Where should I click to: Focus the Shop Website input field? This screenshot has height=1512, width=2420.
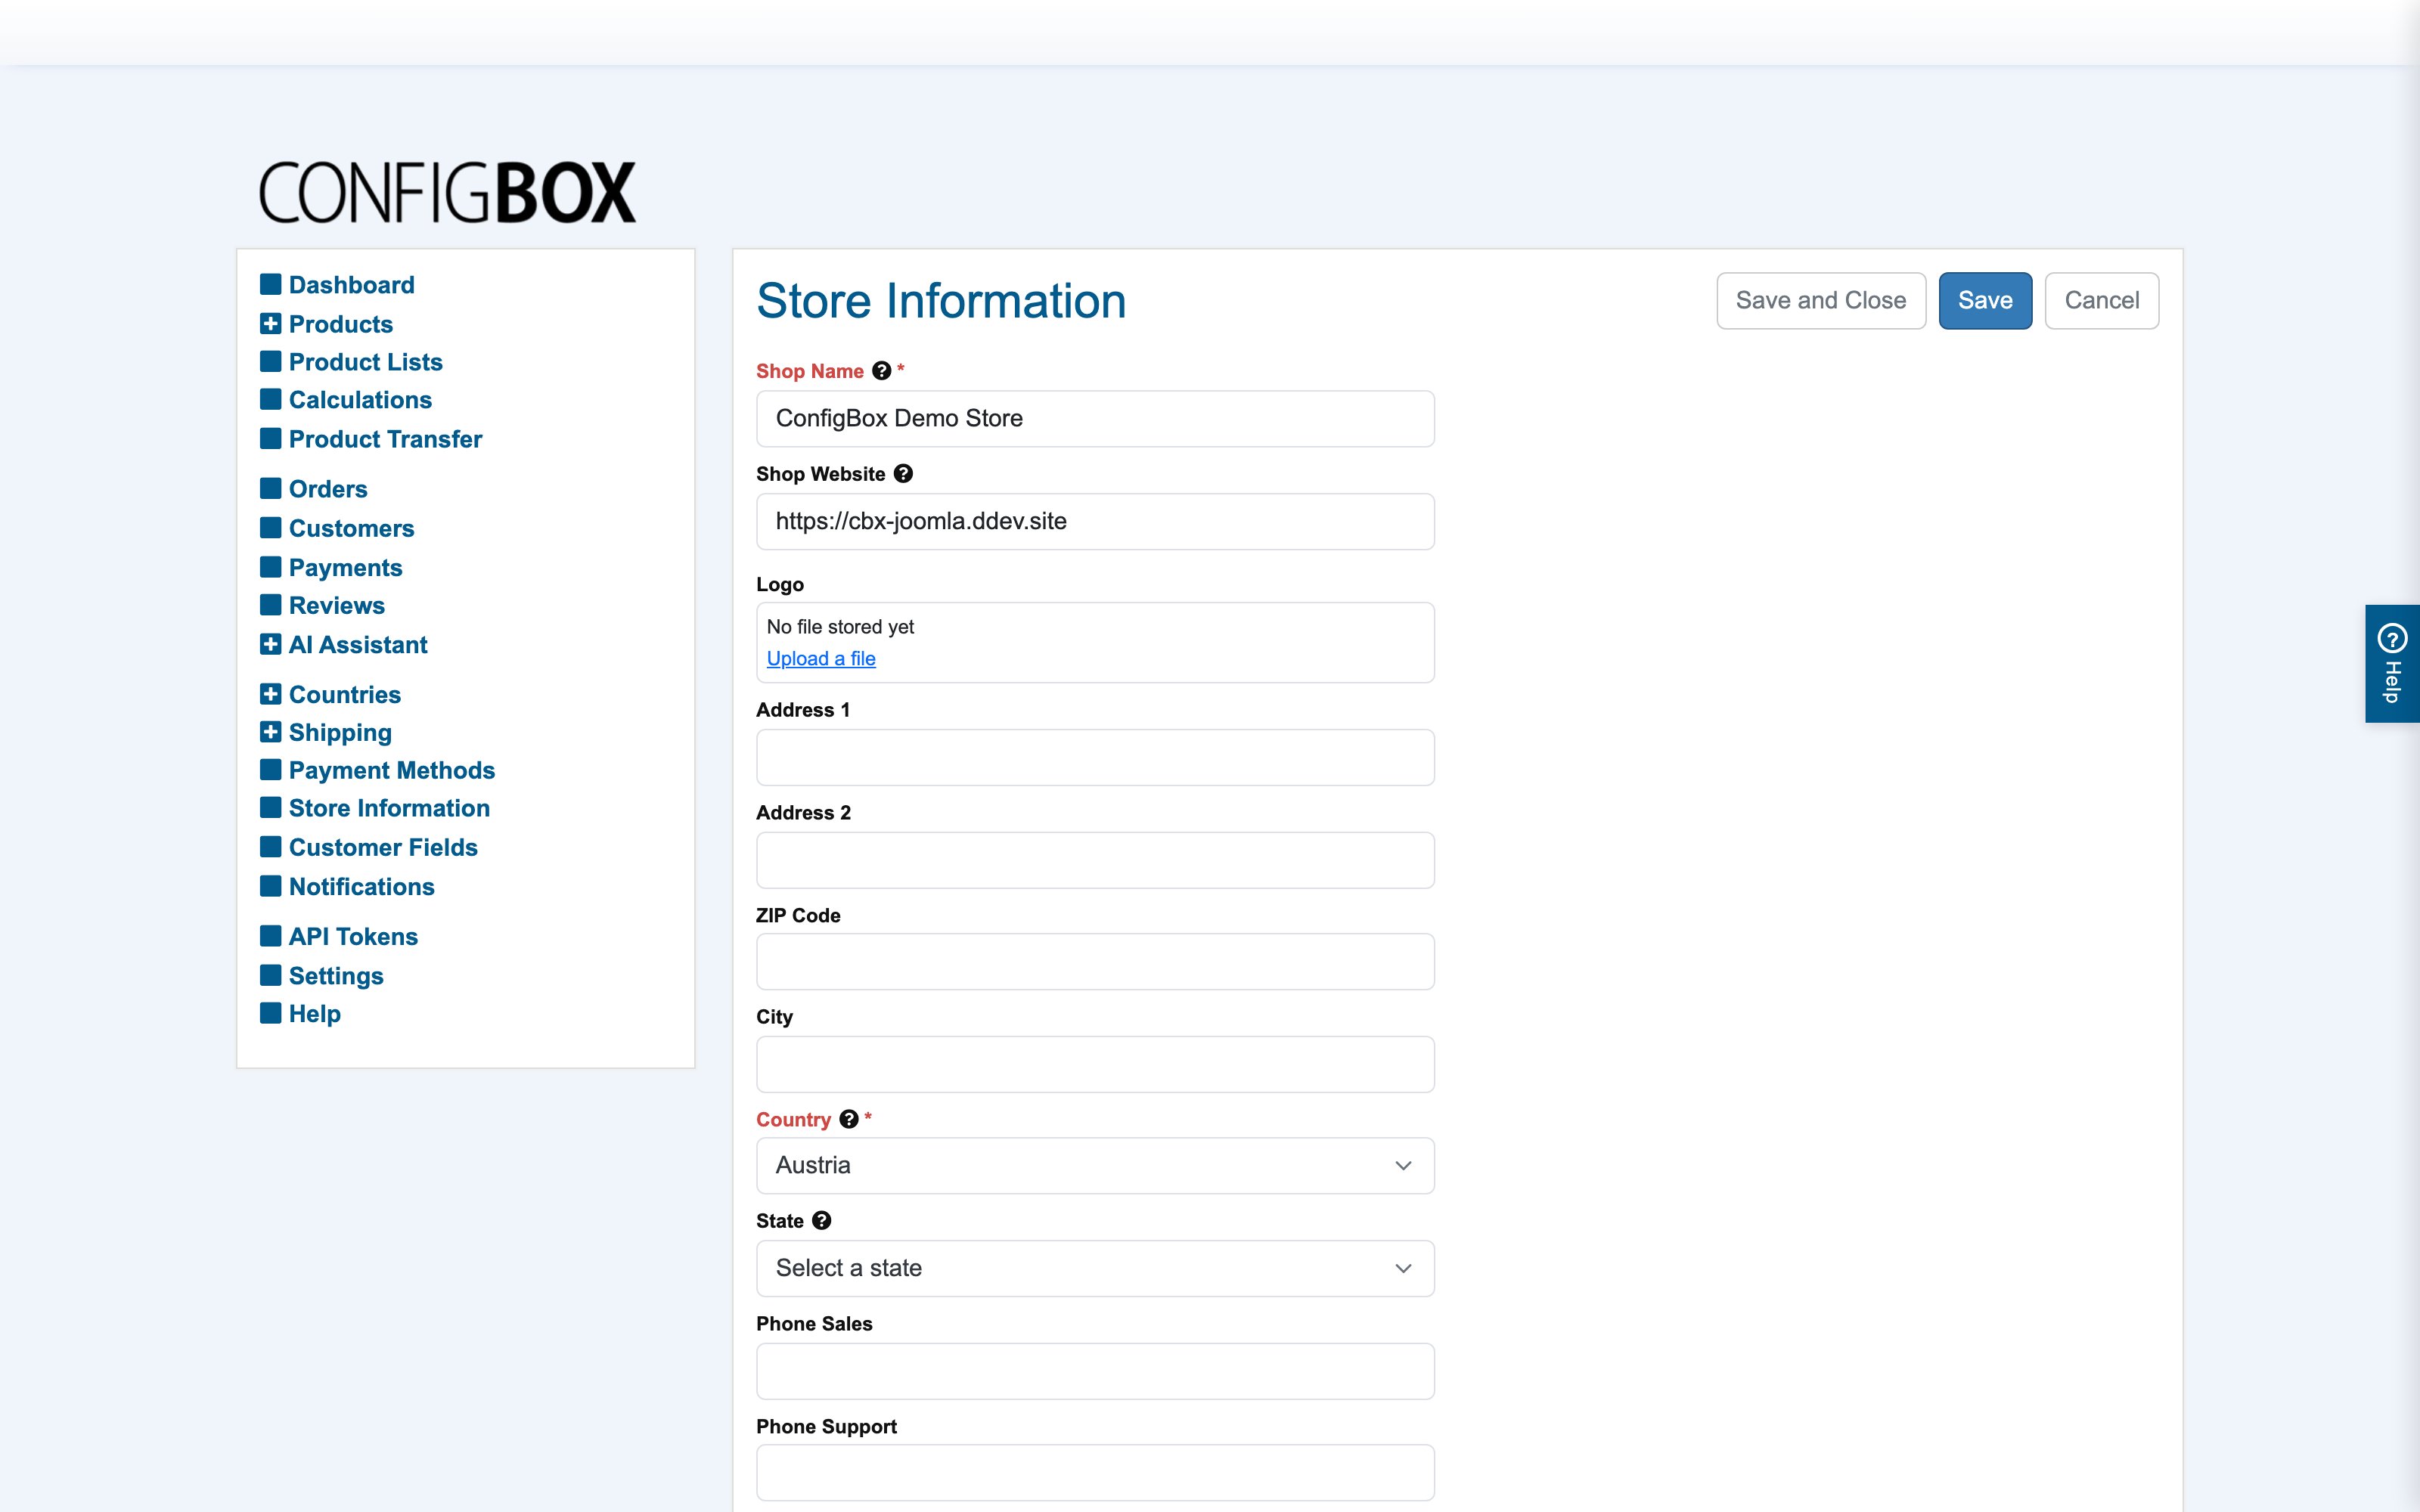(x=1095, y=522)
